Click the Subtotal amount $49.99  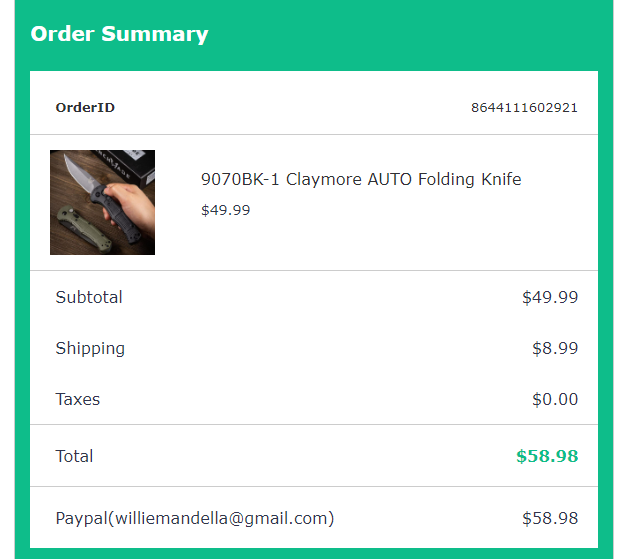point(549,297)
